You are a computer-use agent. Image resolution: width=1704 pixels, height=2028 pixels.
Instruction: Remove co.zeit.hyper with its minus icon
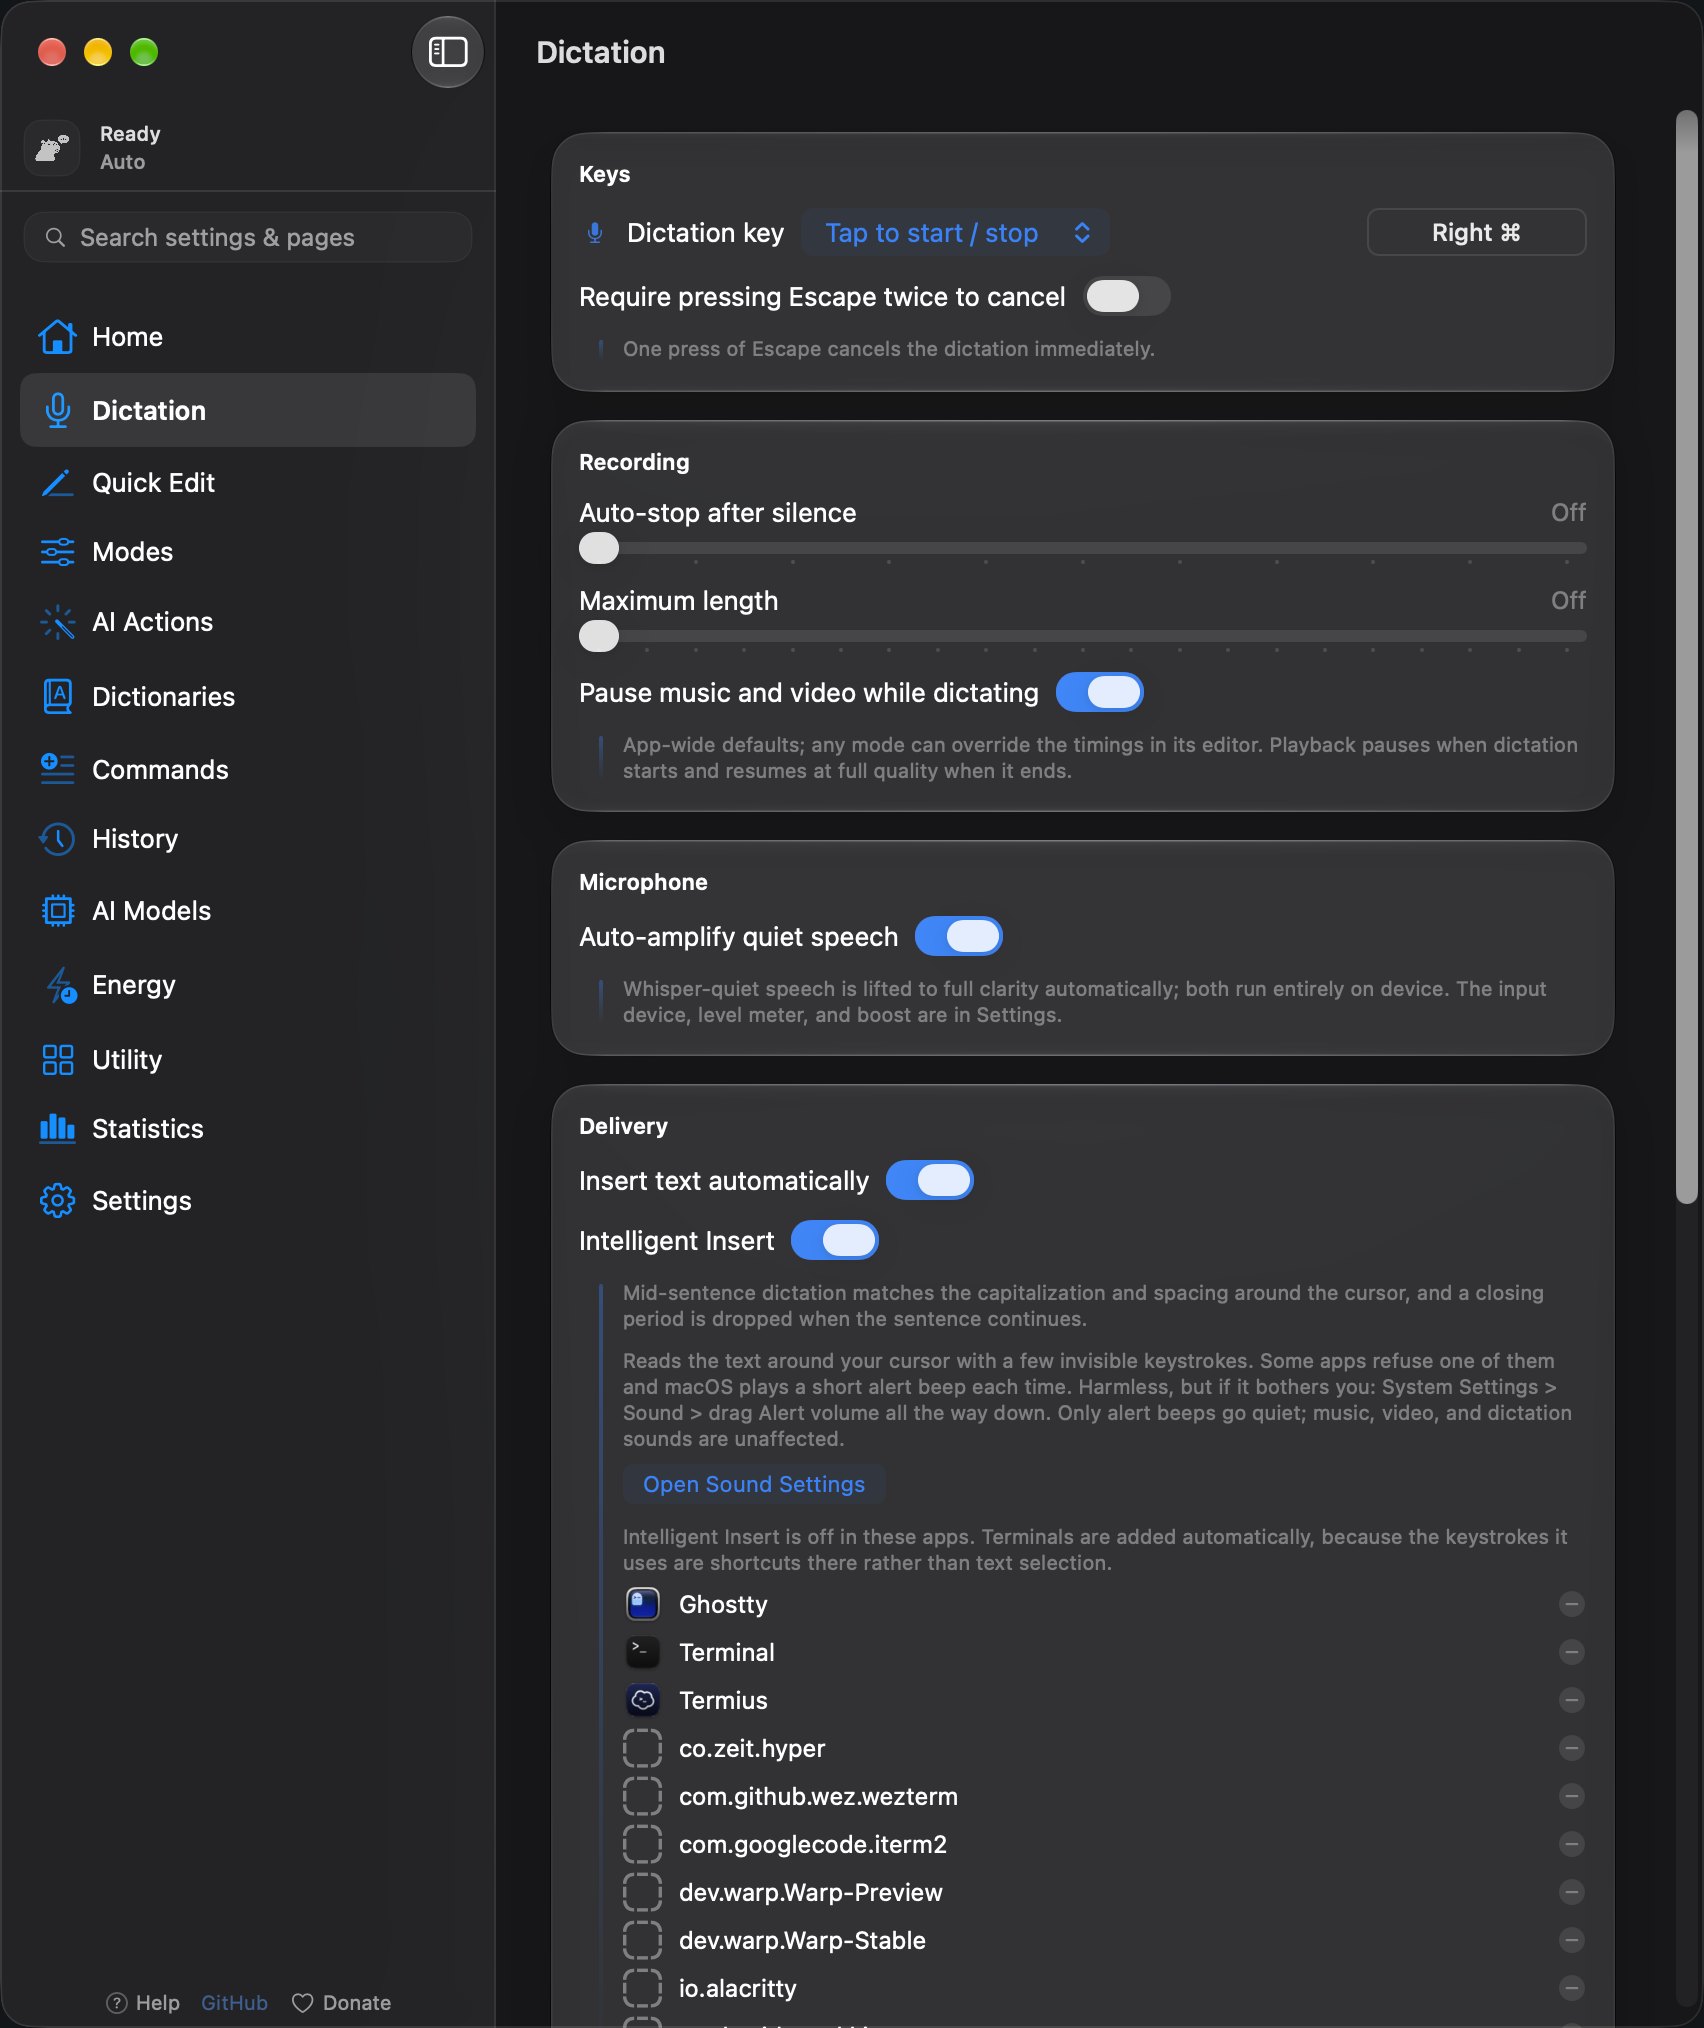1572,1749
